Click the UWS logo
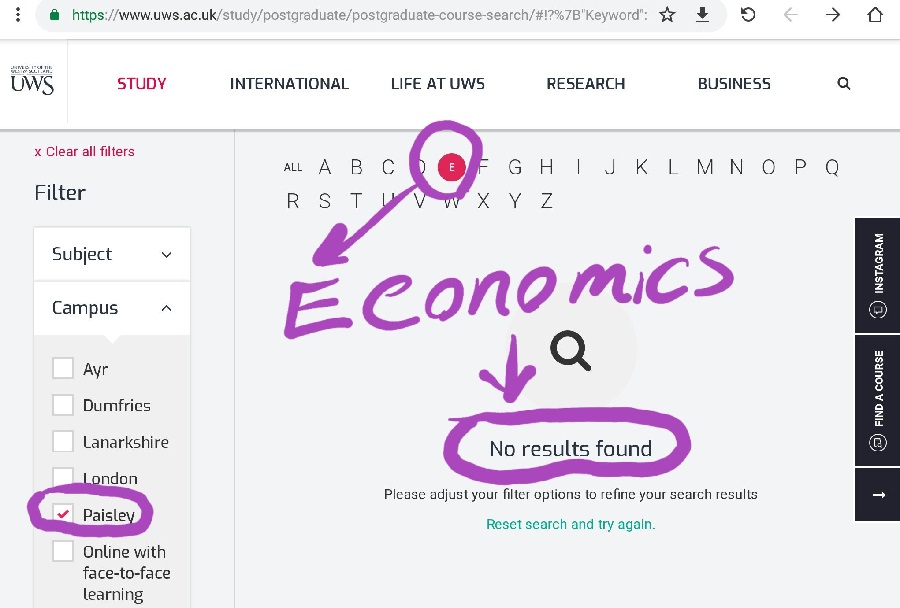 [x=32, y=80]
